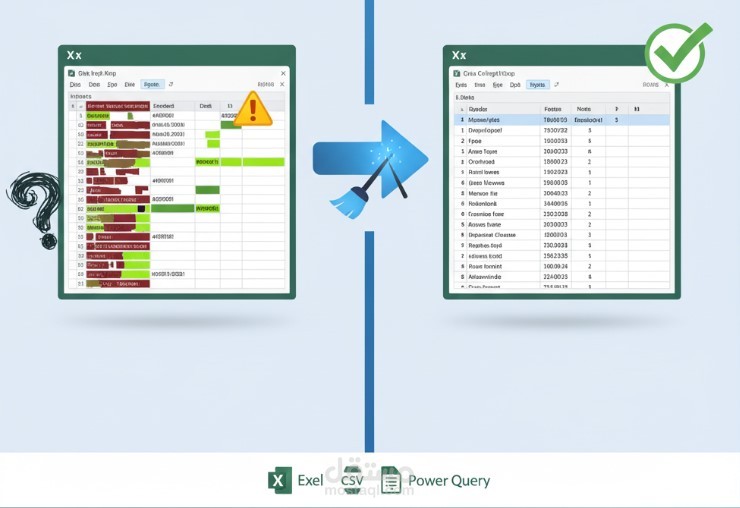Click the 'Nostn' column header in right table
The image size is (740, 508).
point(584,109)
